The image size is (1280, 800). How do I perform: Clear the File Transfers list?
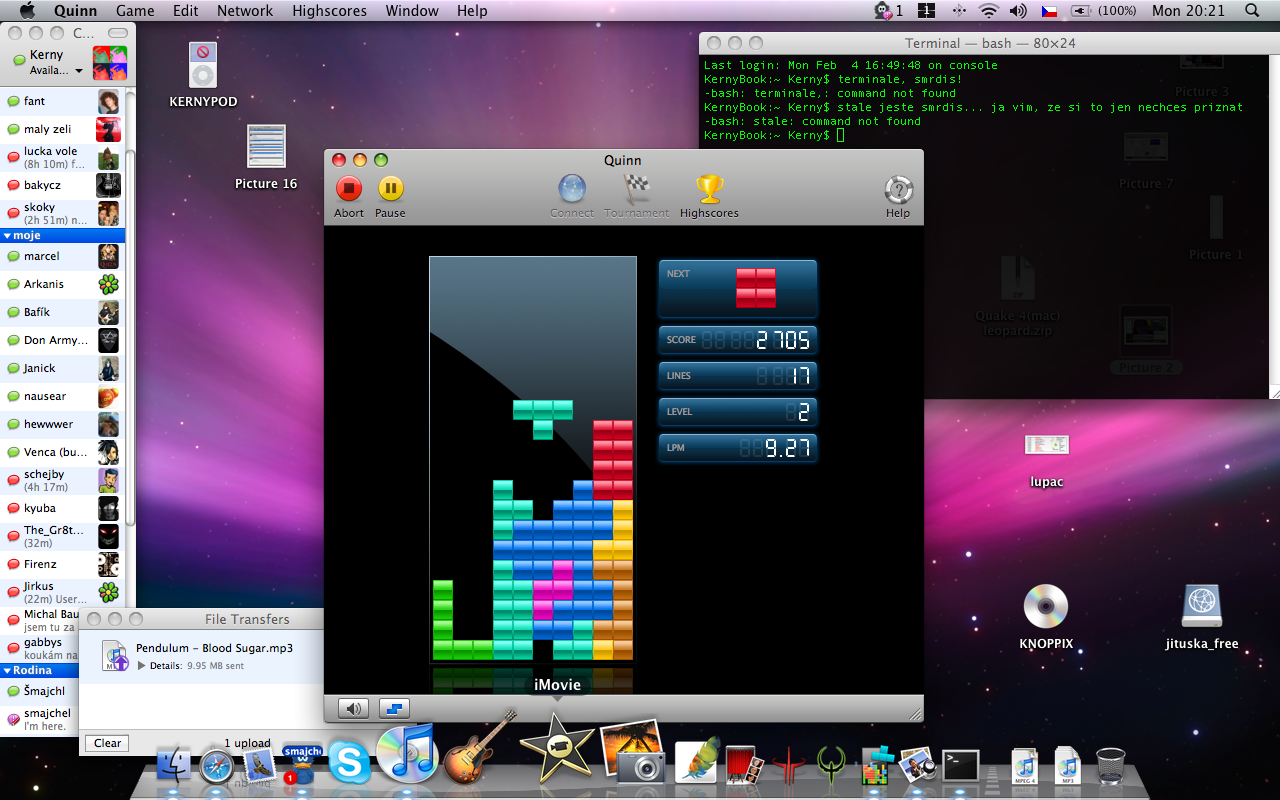[x=107, y=743]
